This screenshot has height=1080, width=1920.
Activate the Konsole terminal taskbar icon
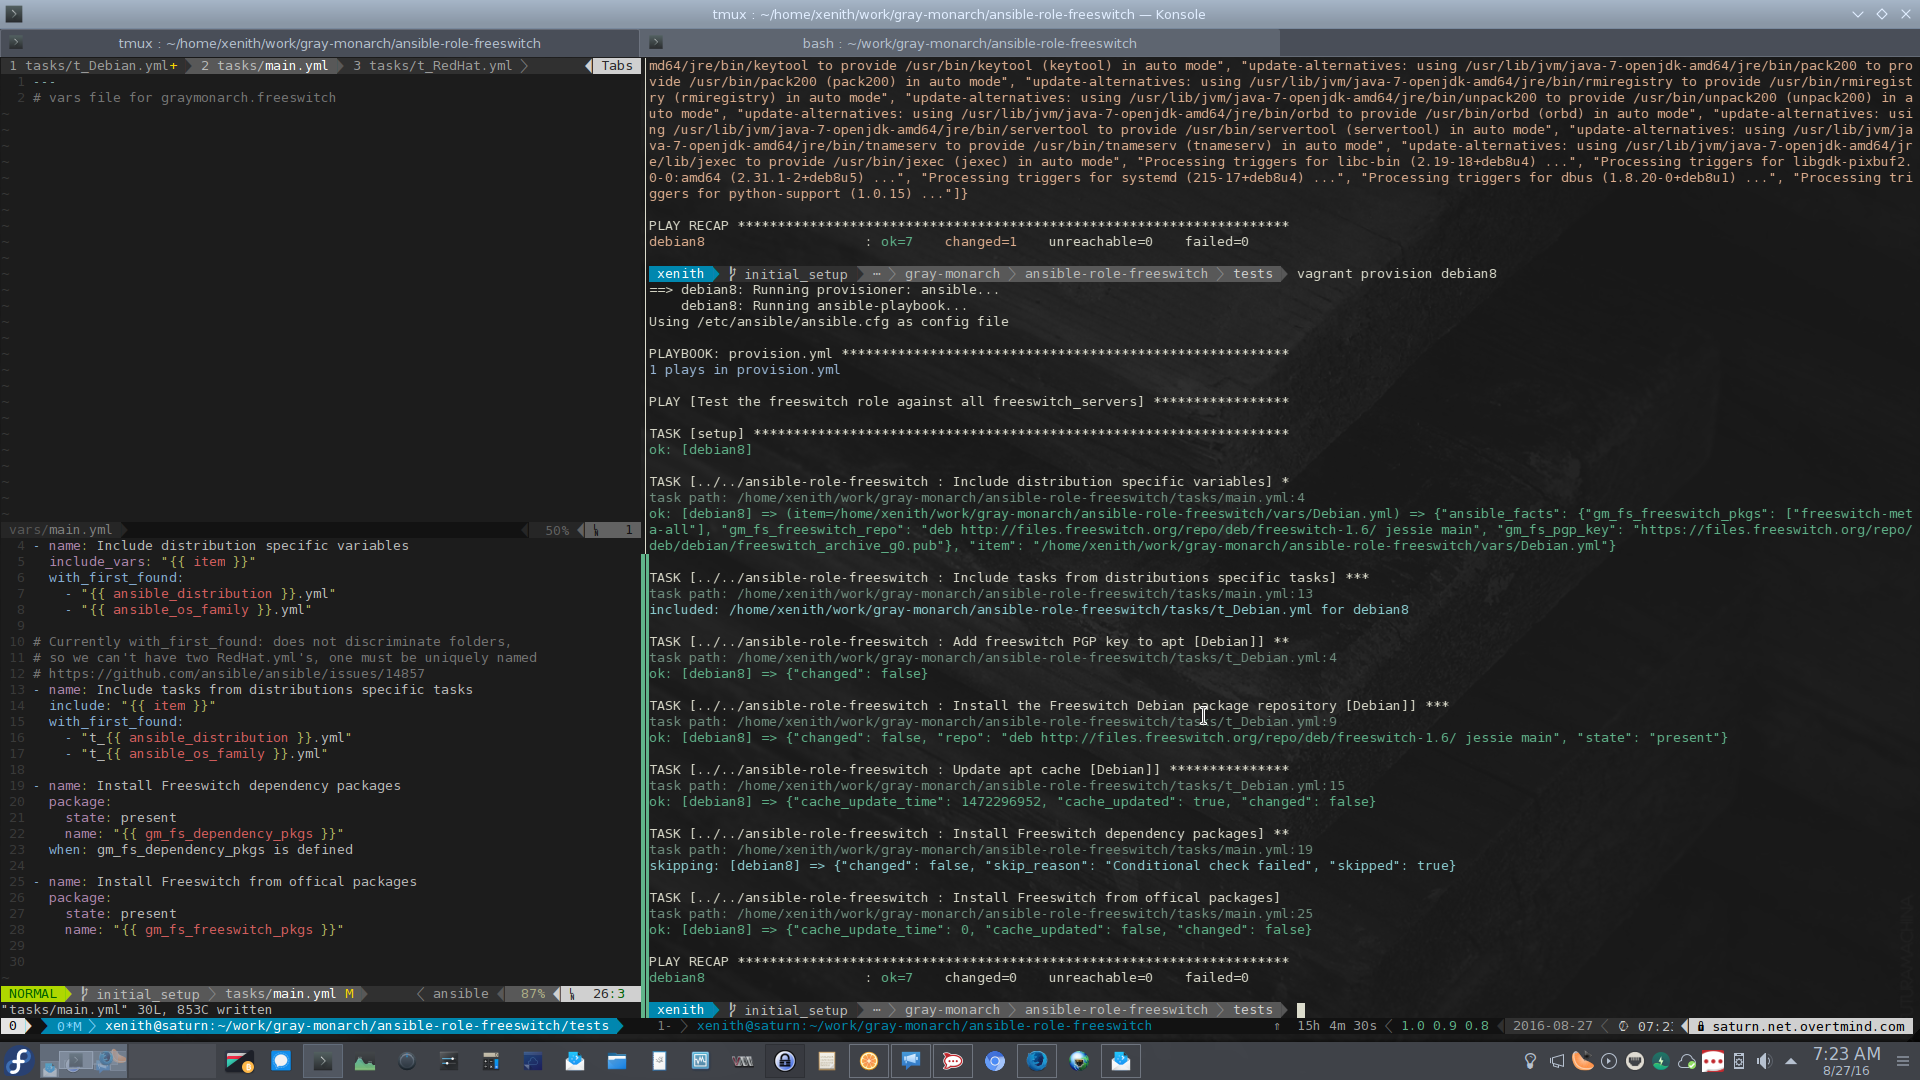click(x=323, y=1061)
